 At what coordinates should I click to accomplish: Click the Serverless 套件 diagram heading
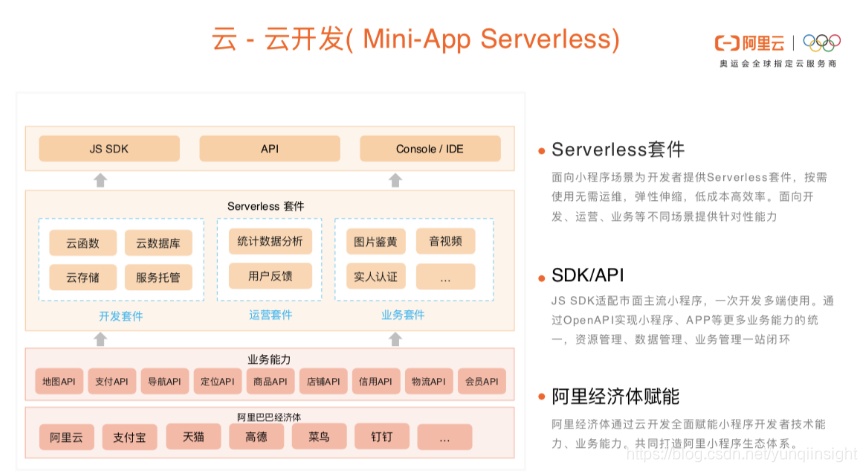(265, 206)
